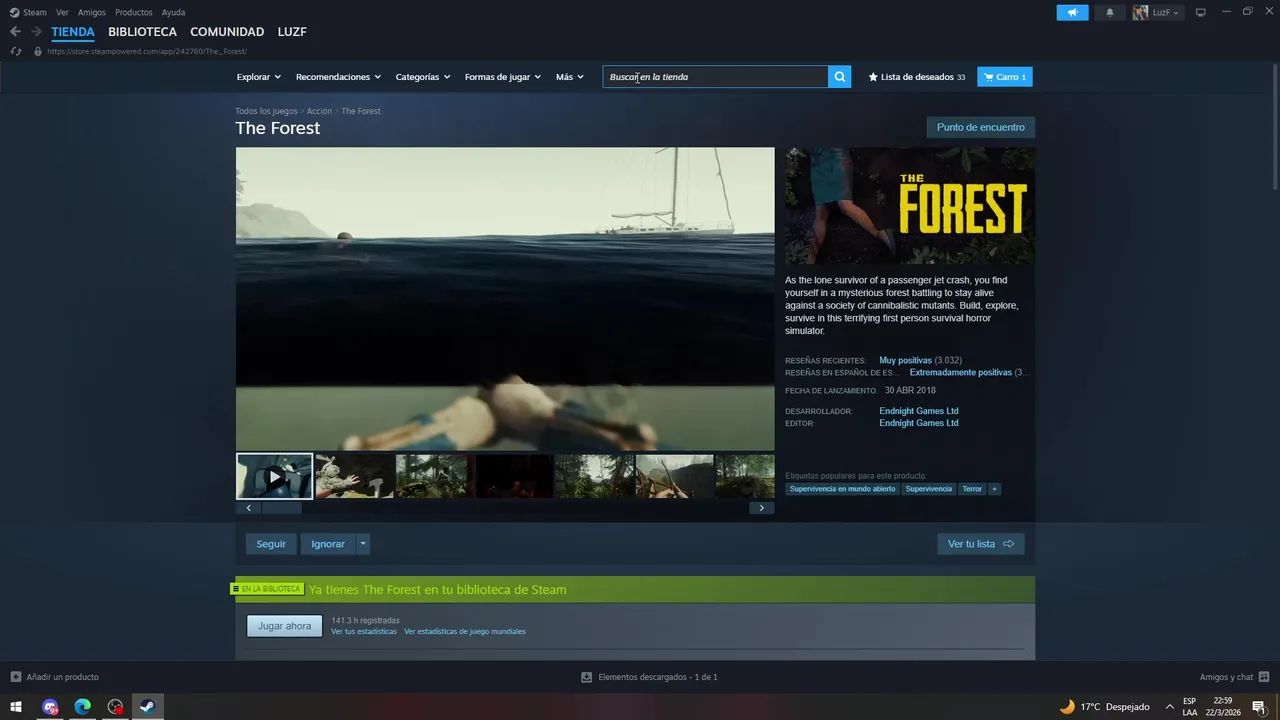Expand the Recomendaciones dropdown

coord(338,77)
